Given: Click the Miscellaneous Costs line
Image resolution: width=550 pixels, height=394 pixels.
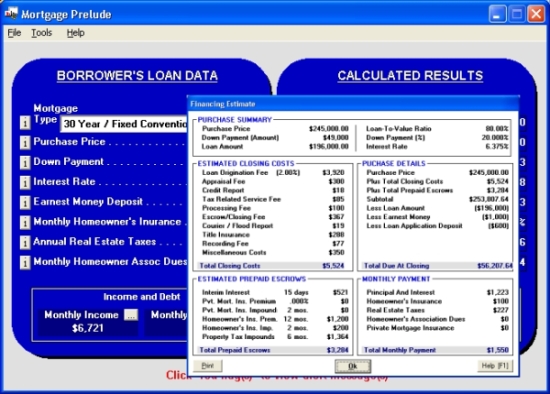Looking at the screenshot, I should (x=273, y=252).
